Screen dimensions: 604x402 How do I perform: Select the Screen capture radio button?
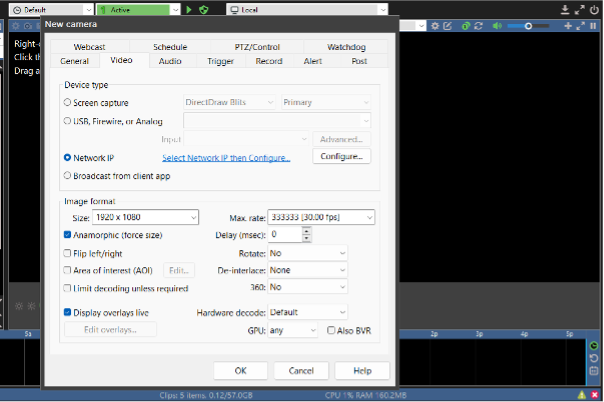coord(67,102)
